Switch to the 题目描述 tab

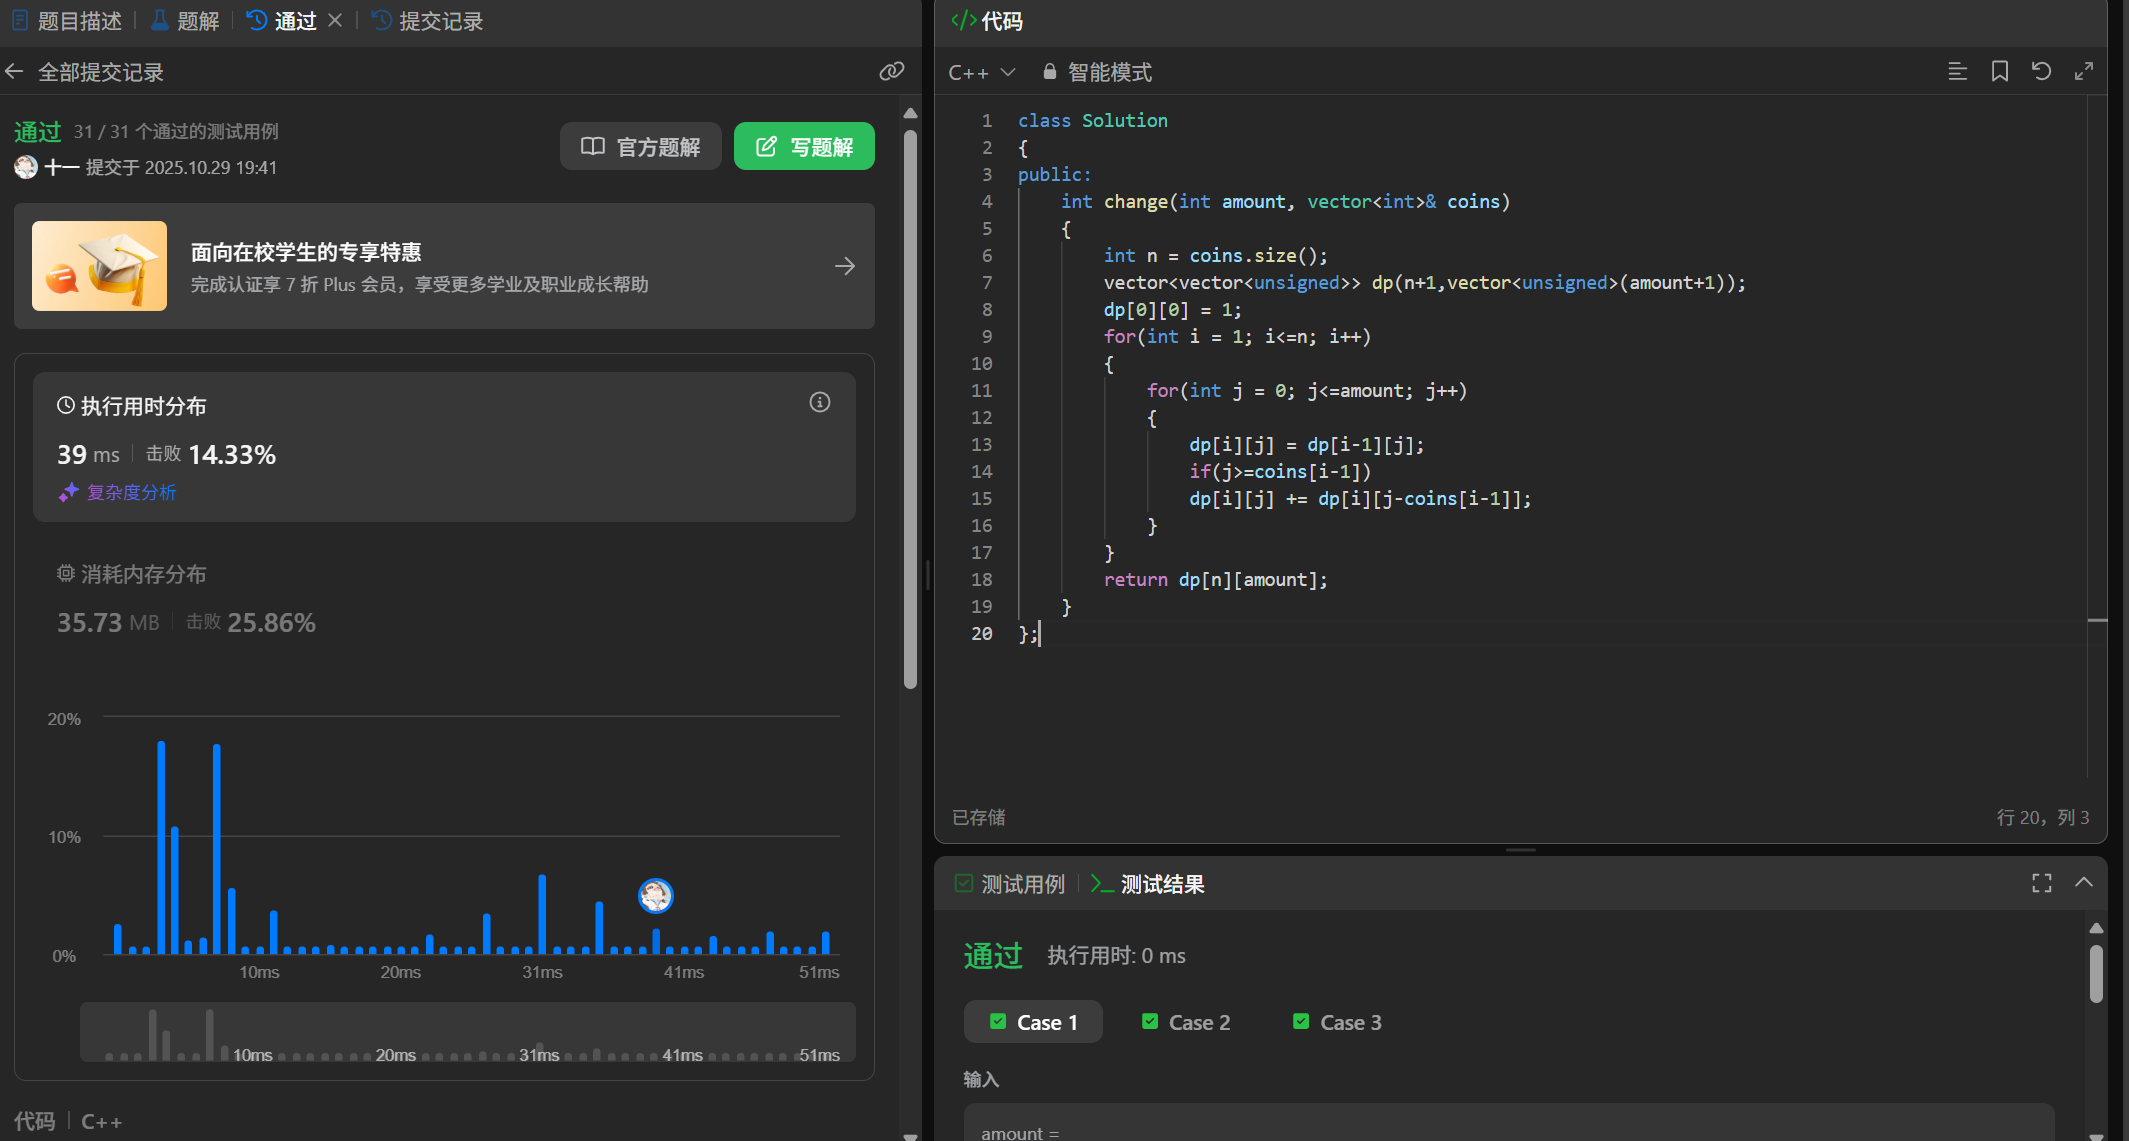[68, 21]
